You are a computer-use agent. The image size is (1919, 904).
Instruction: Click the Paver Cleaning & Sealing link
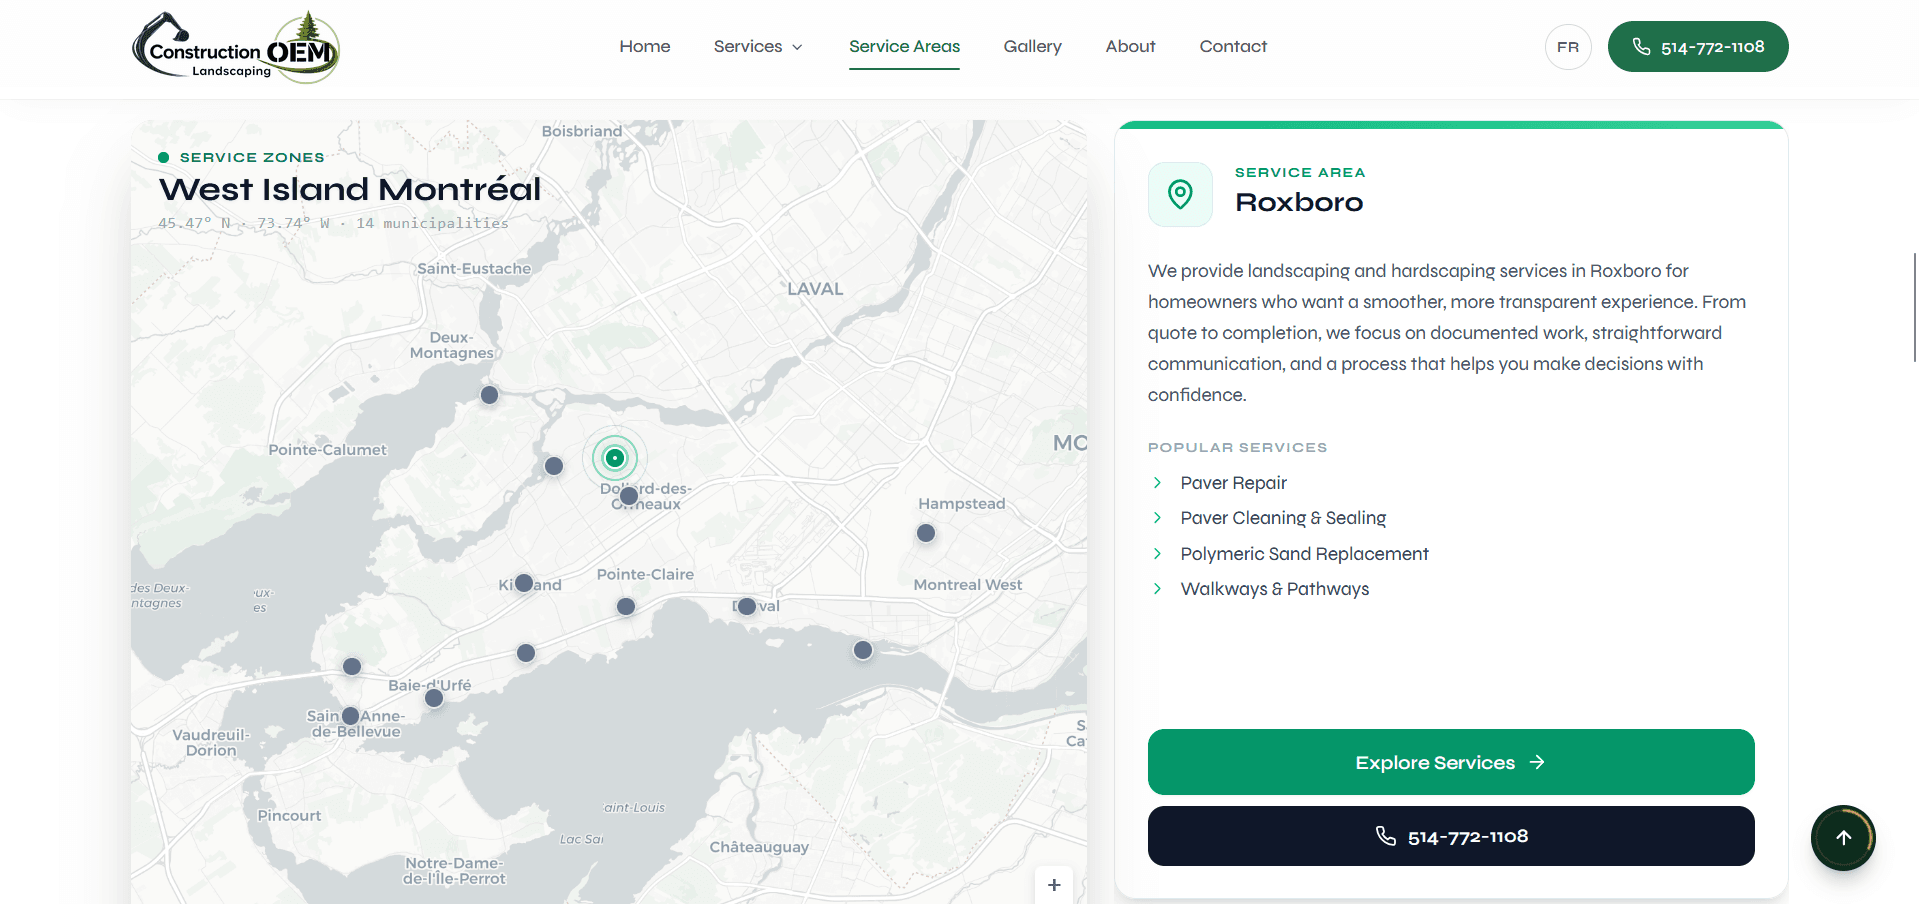pos(1283,518)
